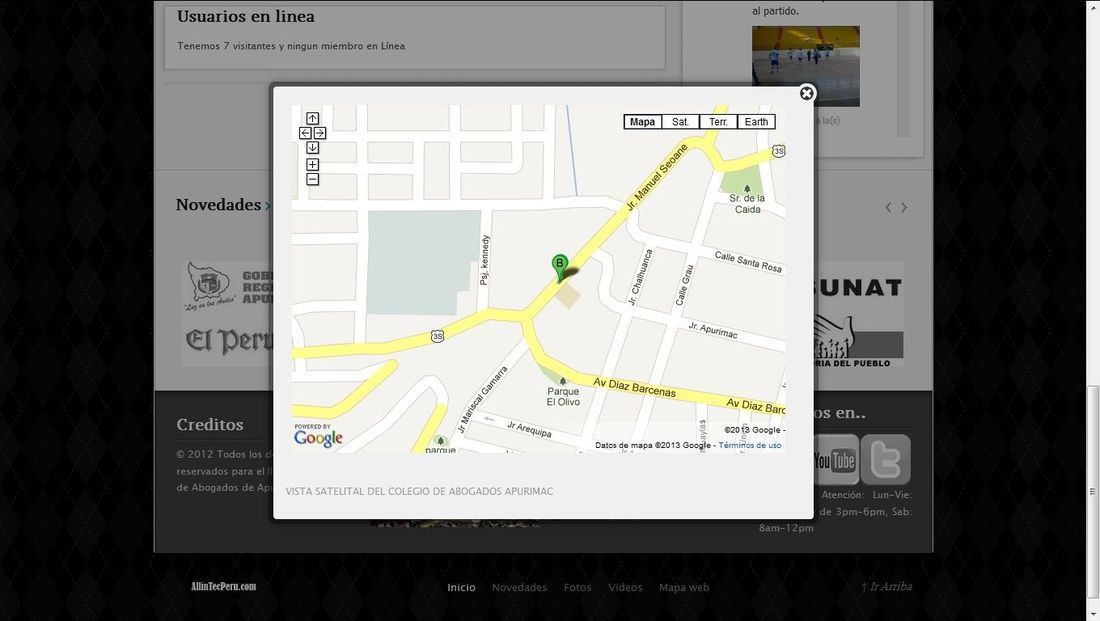Viewport: 1100px width, 621px height.
Task: Click the Calle Santa Rosa street label
Action: pyautogui.click(x=748, y=262)
